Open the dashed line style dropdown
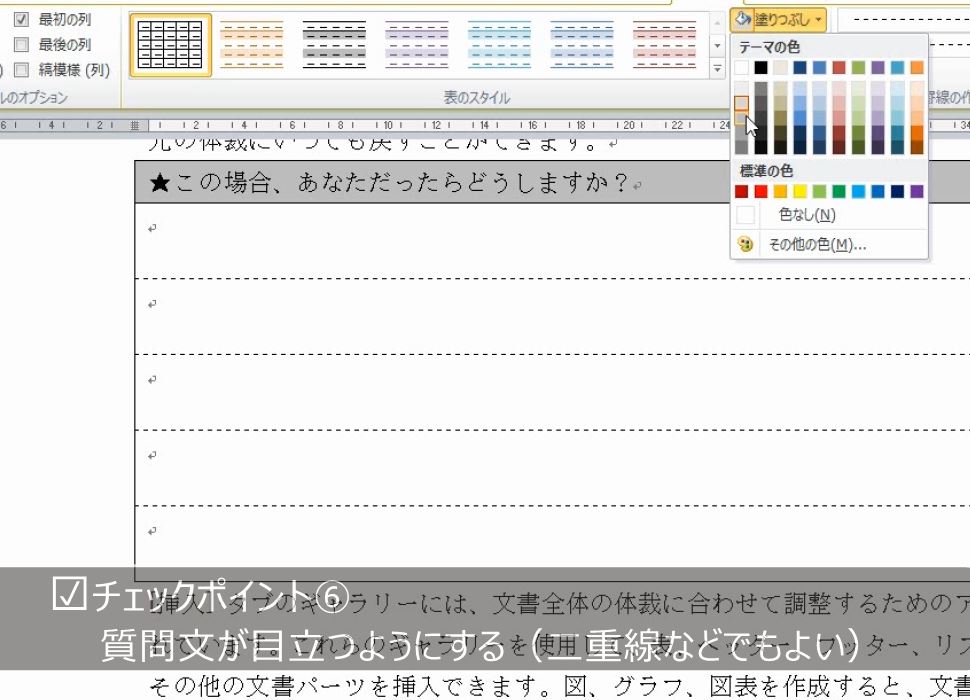Viewport: 970px width, 700px height. tap(906, 20)
